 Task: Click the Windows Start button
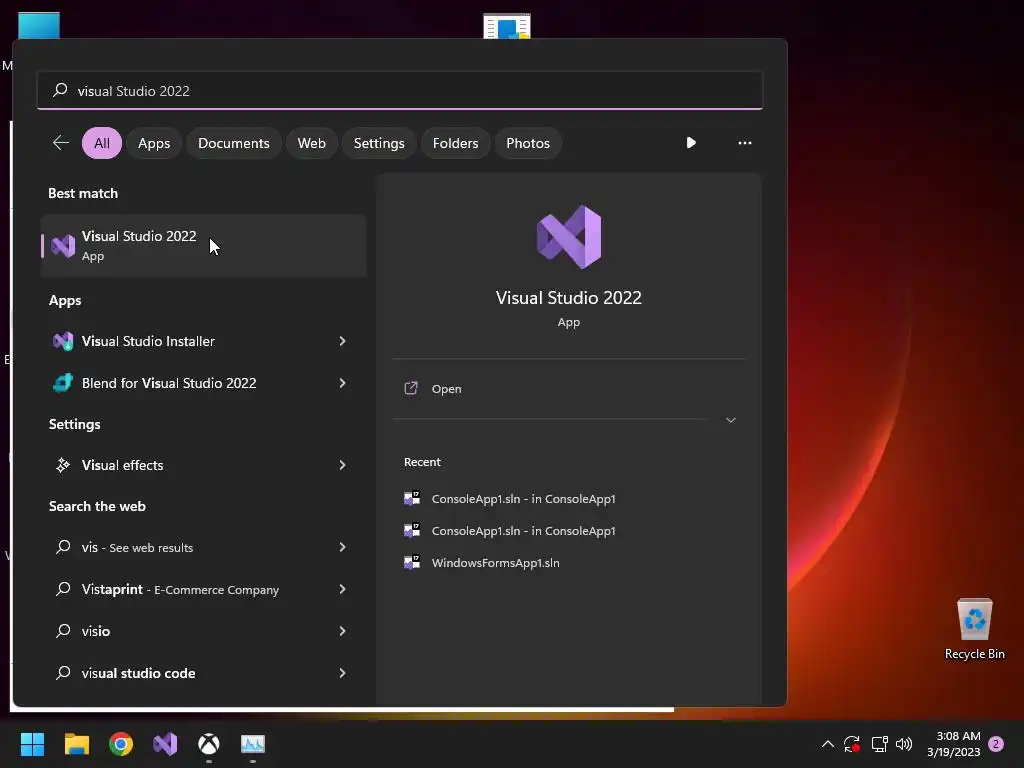32,744
